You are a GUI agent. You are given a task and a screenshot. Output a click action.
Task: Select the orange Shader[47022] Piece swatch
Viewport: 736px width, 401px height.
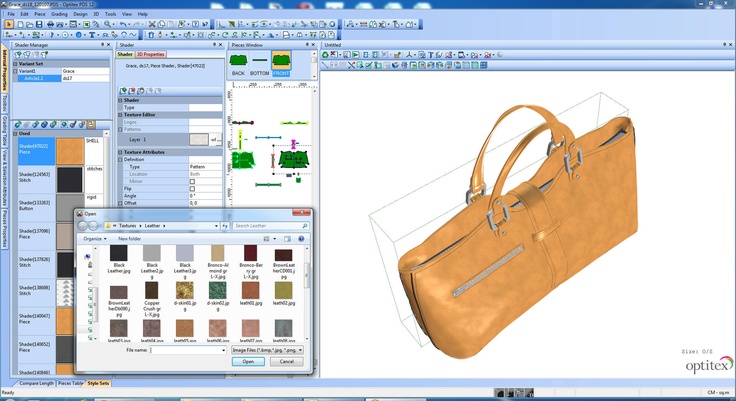click(70, 151)
